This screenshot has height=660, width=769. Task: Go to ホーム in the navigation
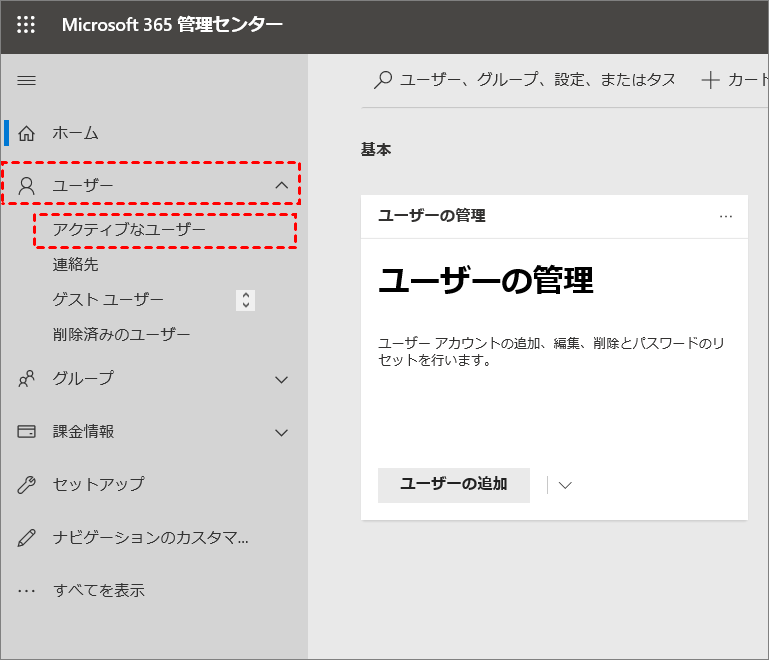pos(76,133)
